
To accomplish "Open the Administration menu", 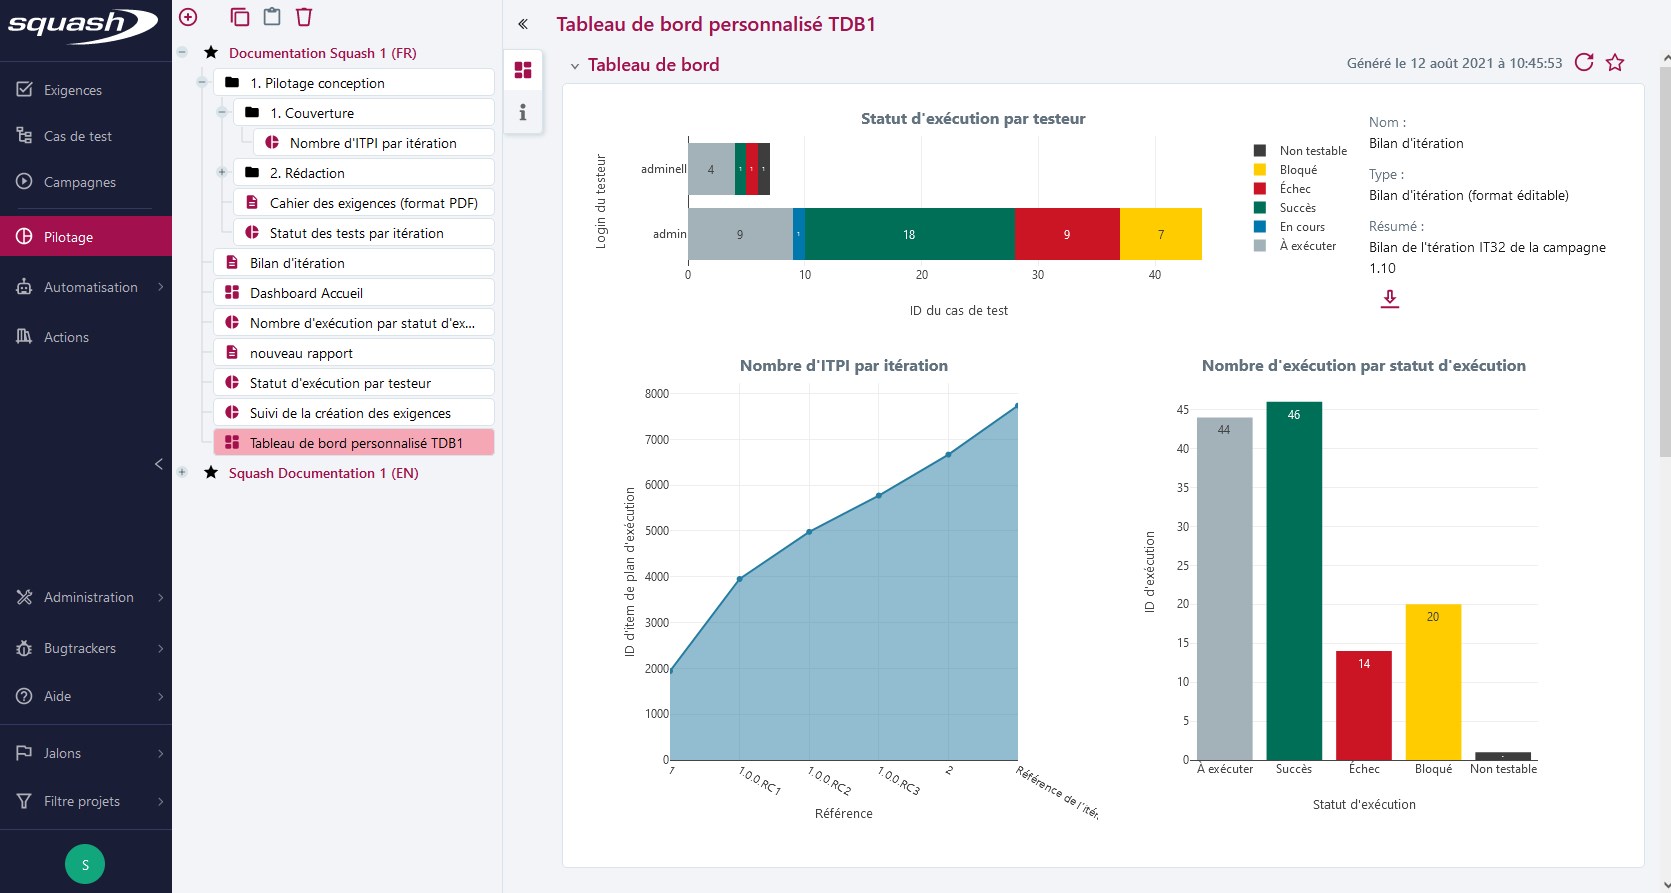I will (88, 597).
